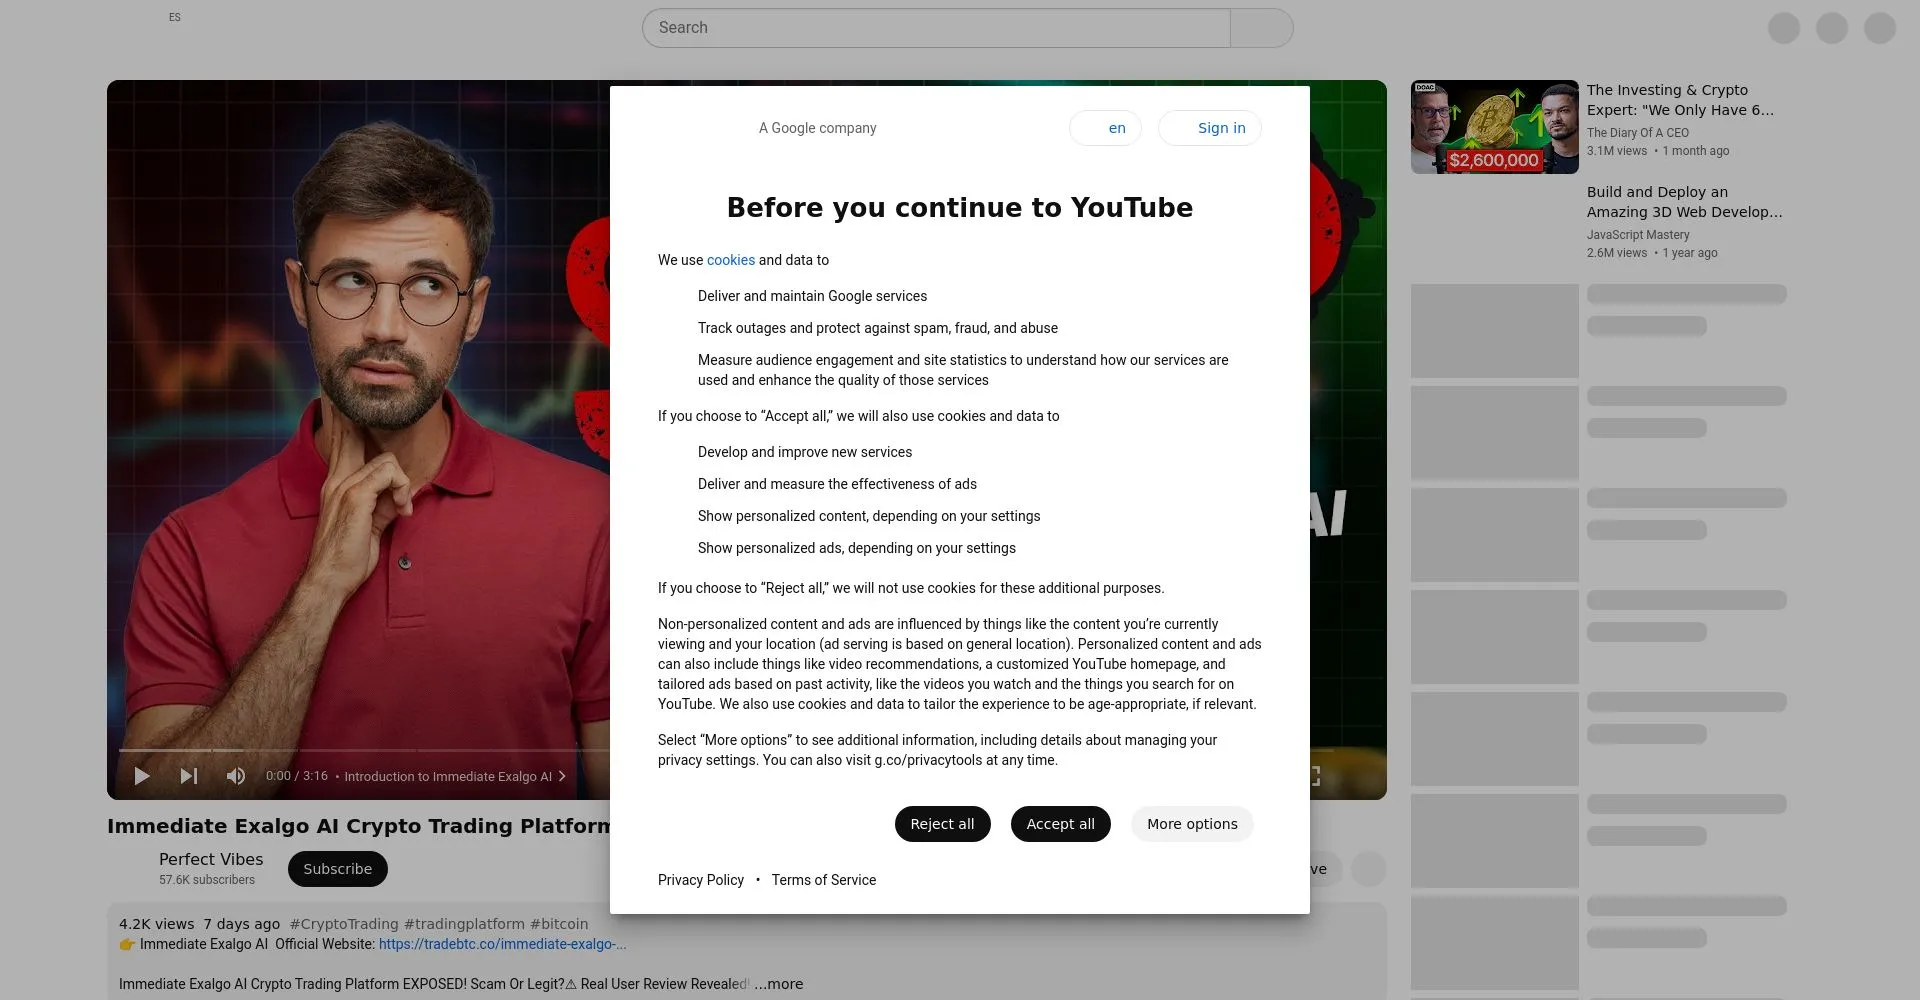Screen dimensions: 1920x1000
Task: Play the video using the play icon
Action: point(142,776)
